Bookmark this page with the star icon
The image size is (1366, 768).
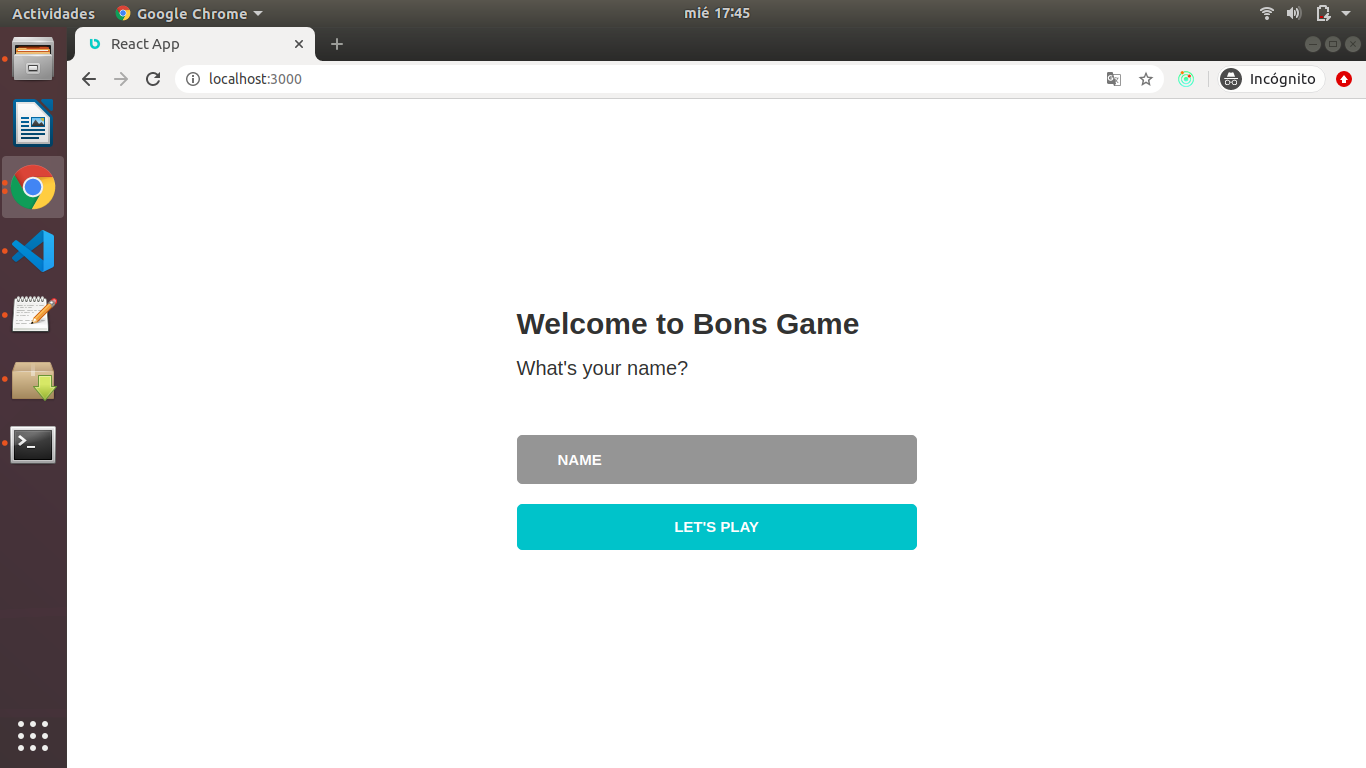point(1145,79)
